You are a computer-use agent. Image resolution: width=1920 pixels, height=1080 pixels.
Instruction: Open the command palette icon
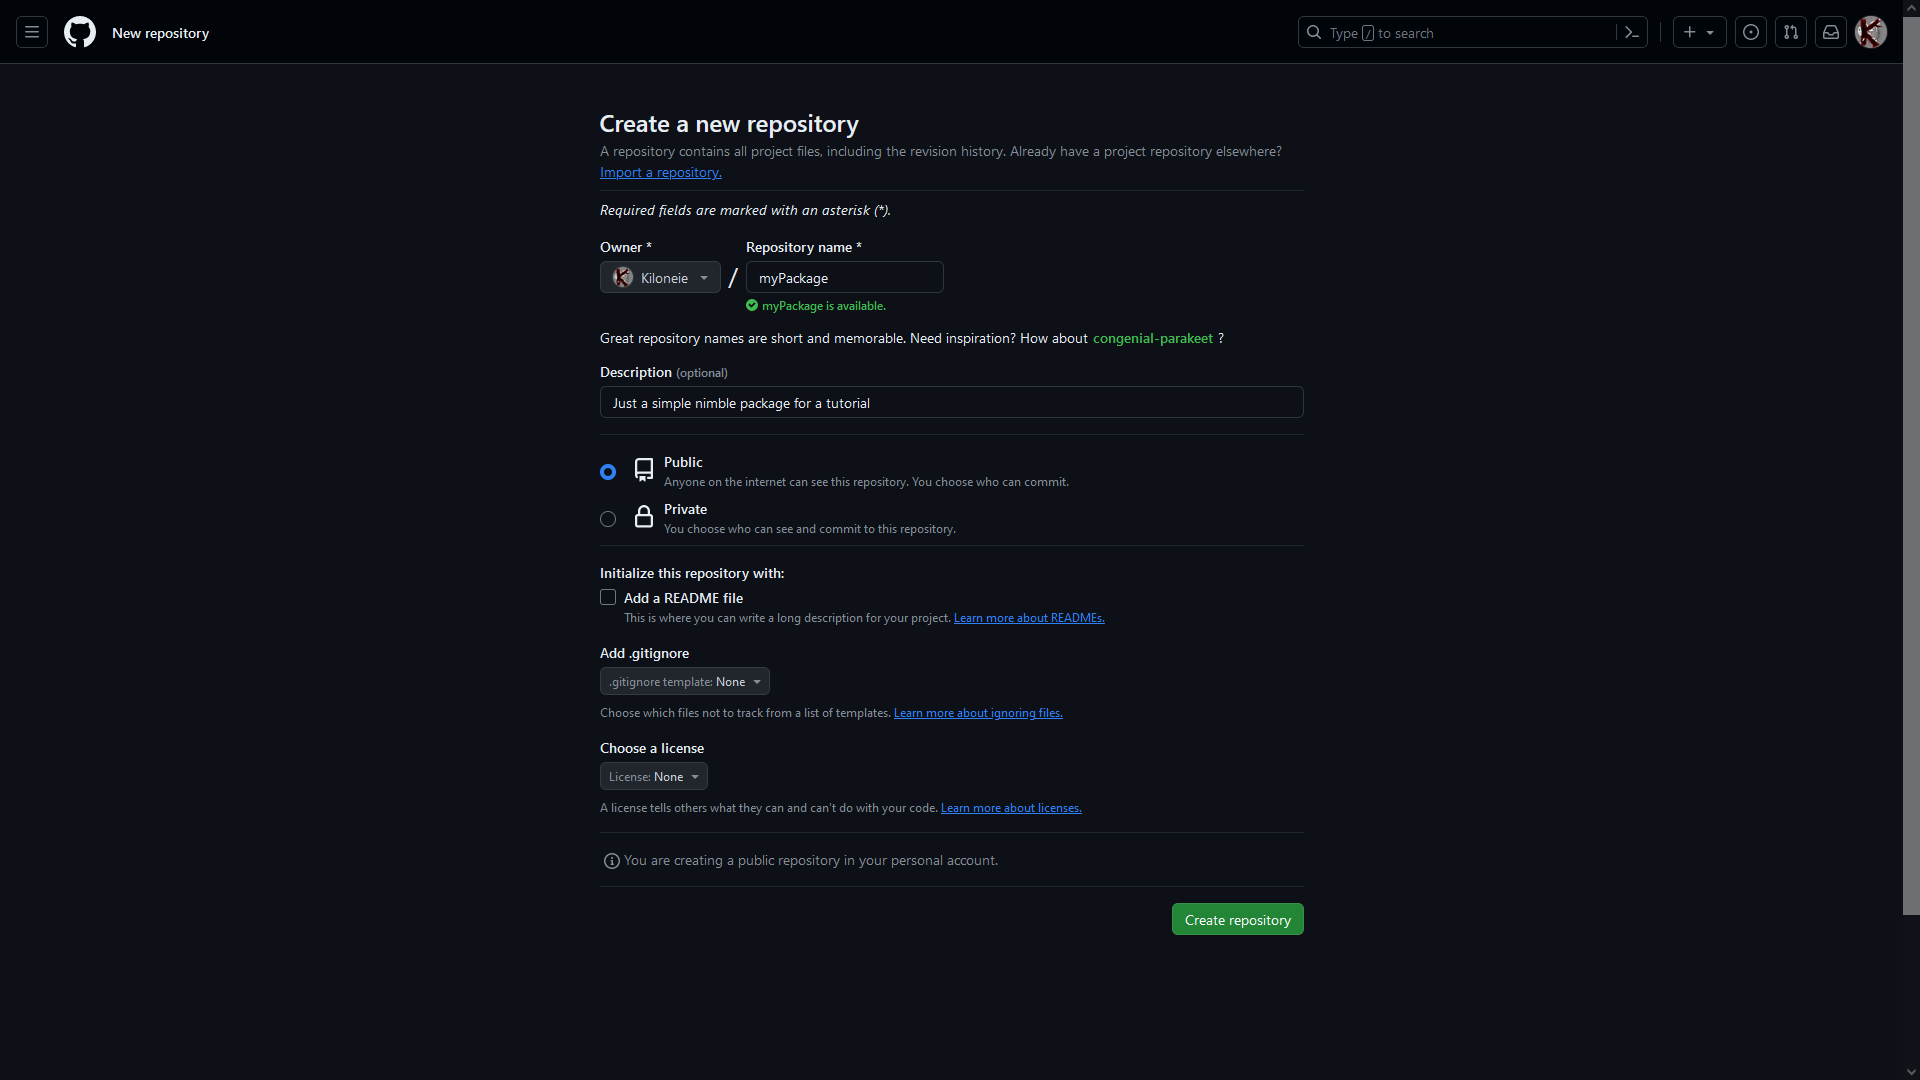1632,32
